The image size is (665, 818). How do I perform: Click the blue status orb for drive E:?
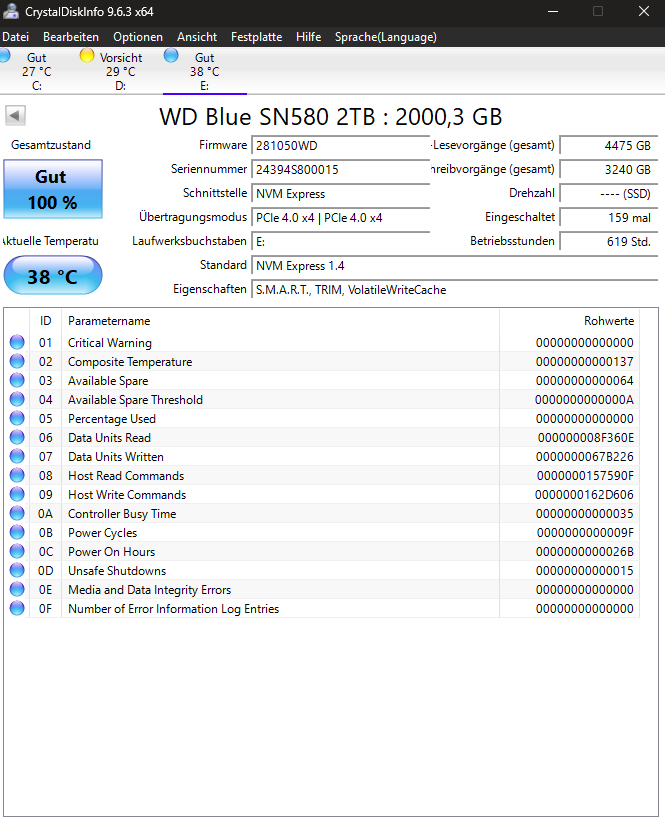coord(171,55)
